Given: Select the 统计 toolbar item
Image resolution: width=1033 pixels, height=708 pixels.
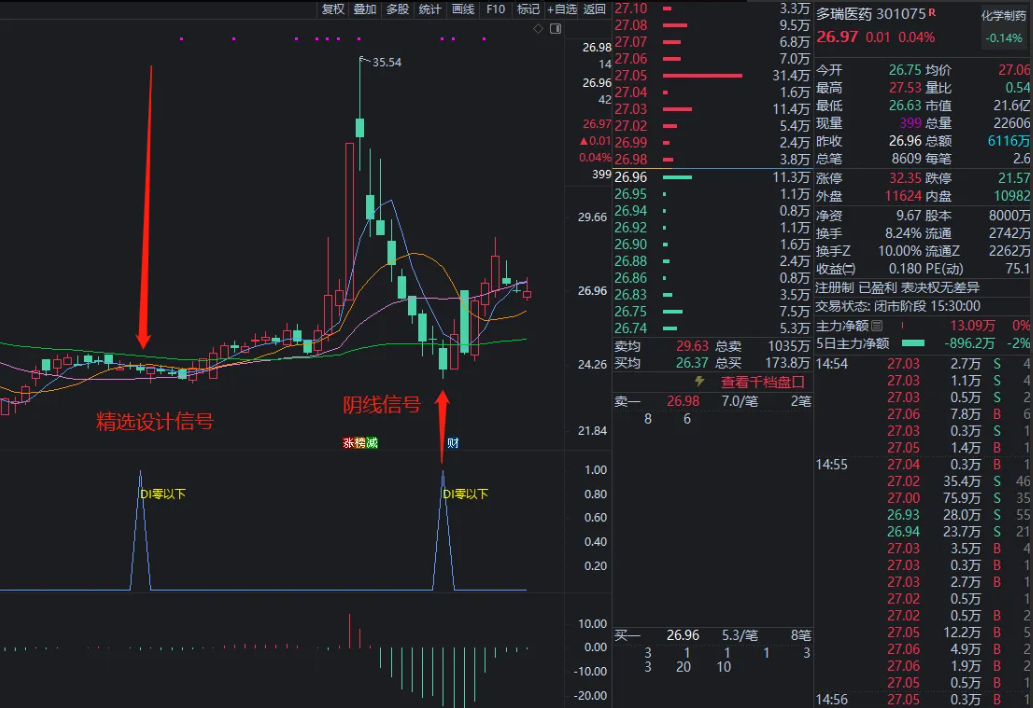Looking at the screenshot, I should pos(430,9).
